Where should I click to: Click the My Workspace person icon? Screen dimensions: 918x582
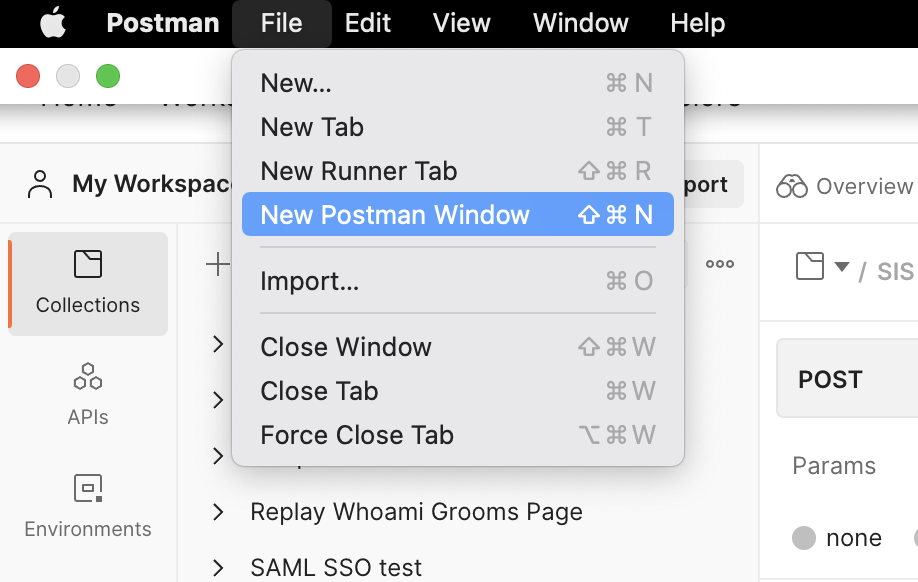point(39,184)
